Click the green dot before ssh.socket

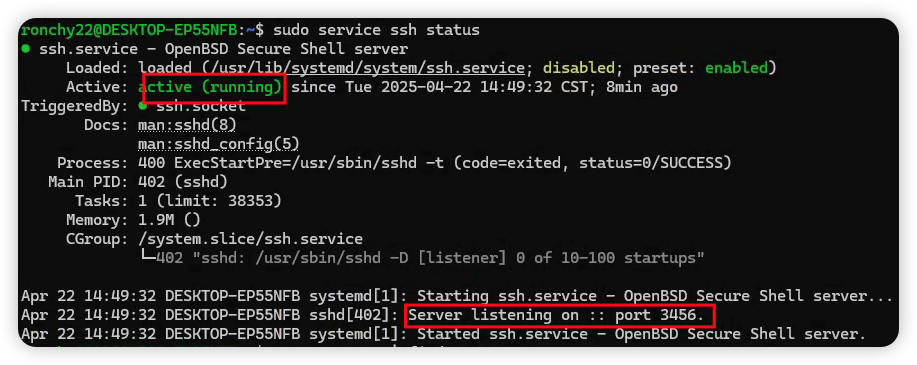pyautogui.click(x=143, y=106)
